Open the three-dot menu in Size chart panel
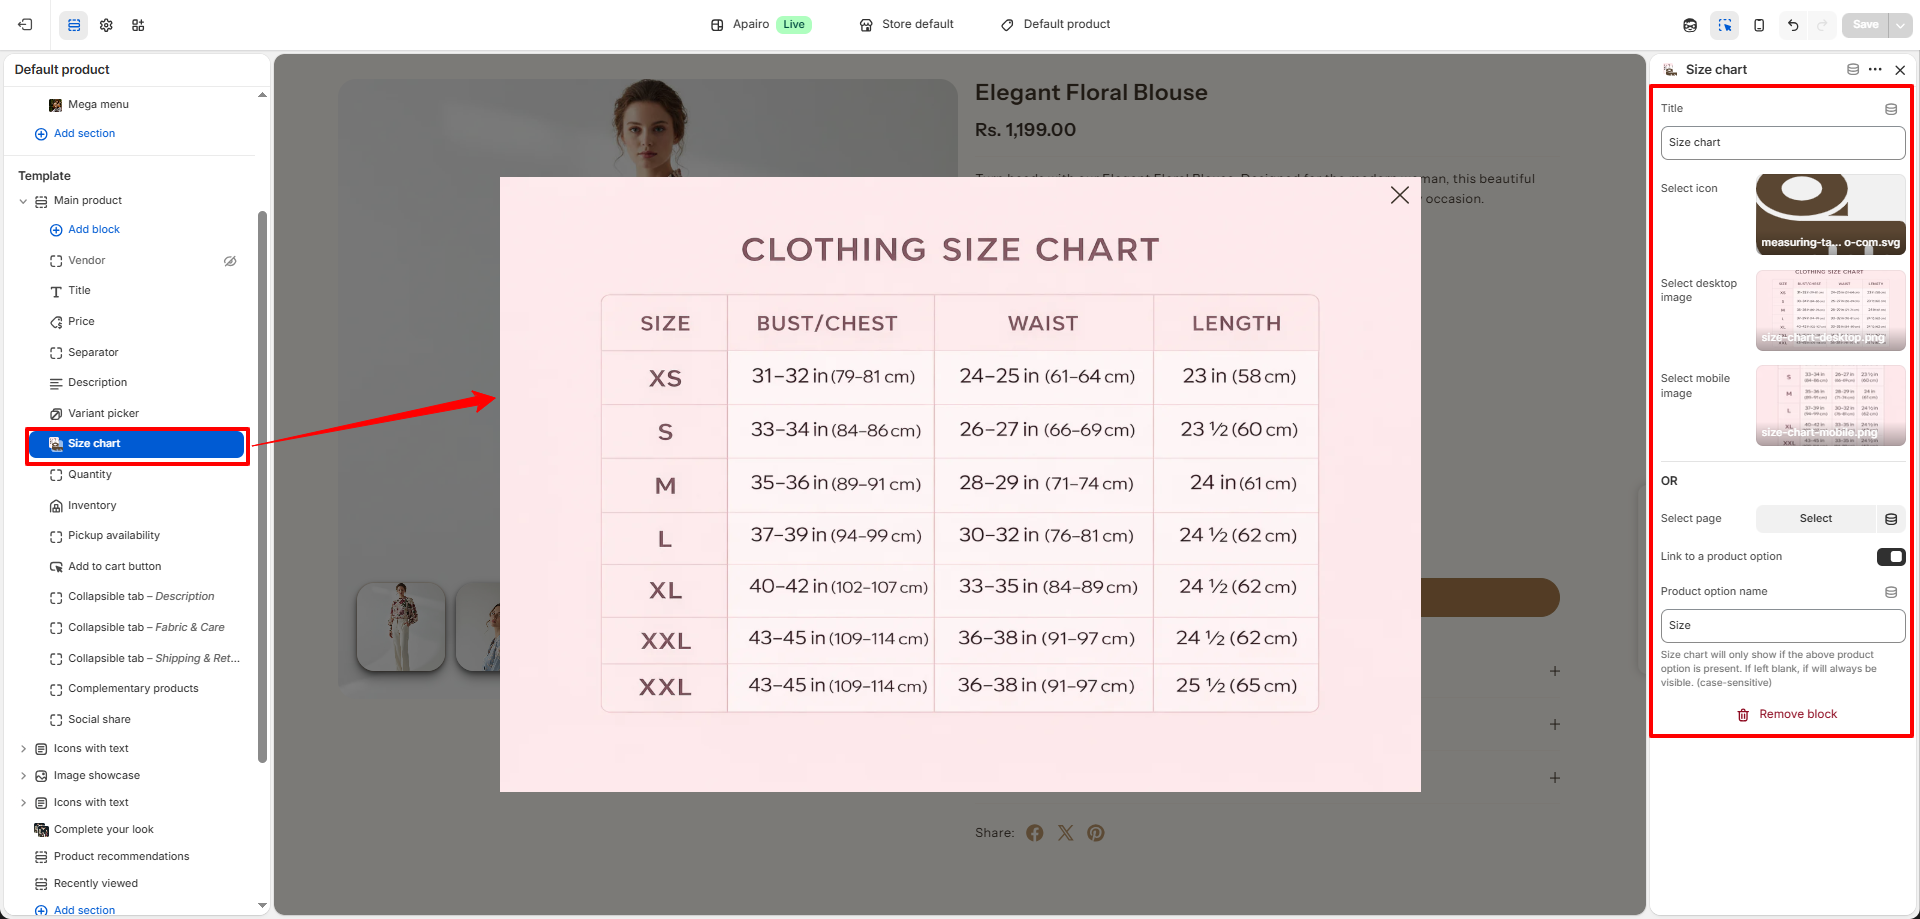Screen dimensions: 1920x919 coord(1875,70)
